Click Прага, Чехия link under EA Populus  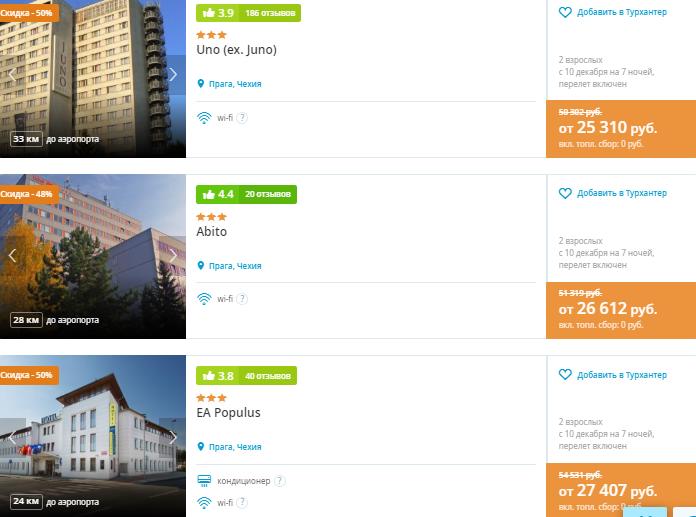tap(235, 447)
